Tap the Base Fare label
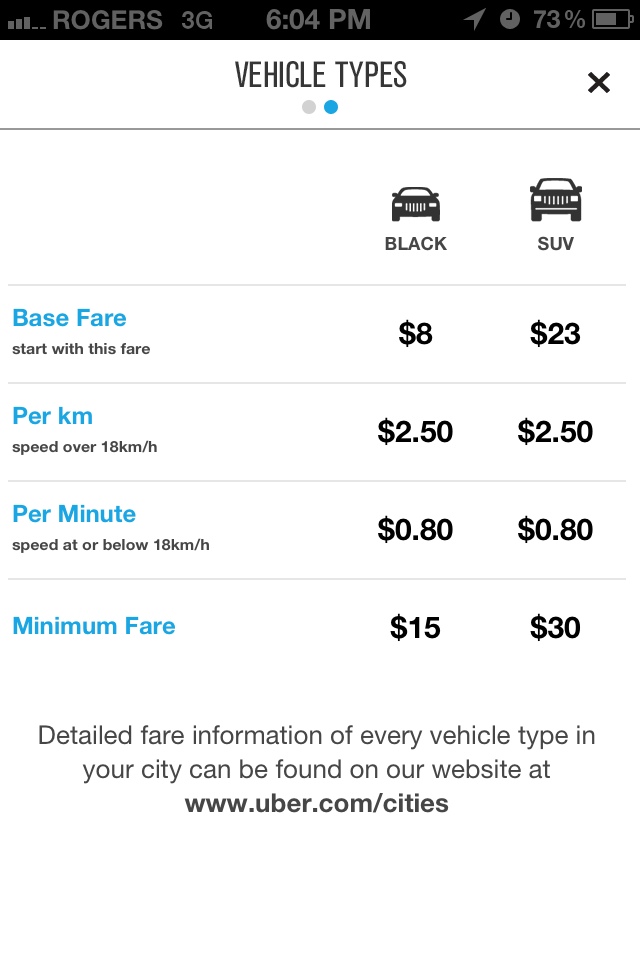The height and width of the screenshot is (960, 640). (x=69, y=319)
